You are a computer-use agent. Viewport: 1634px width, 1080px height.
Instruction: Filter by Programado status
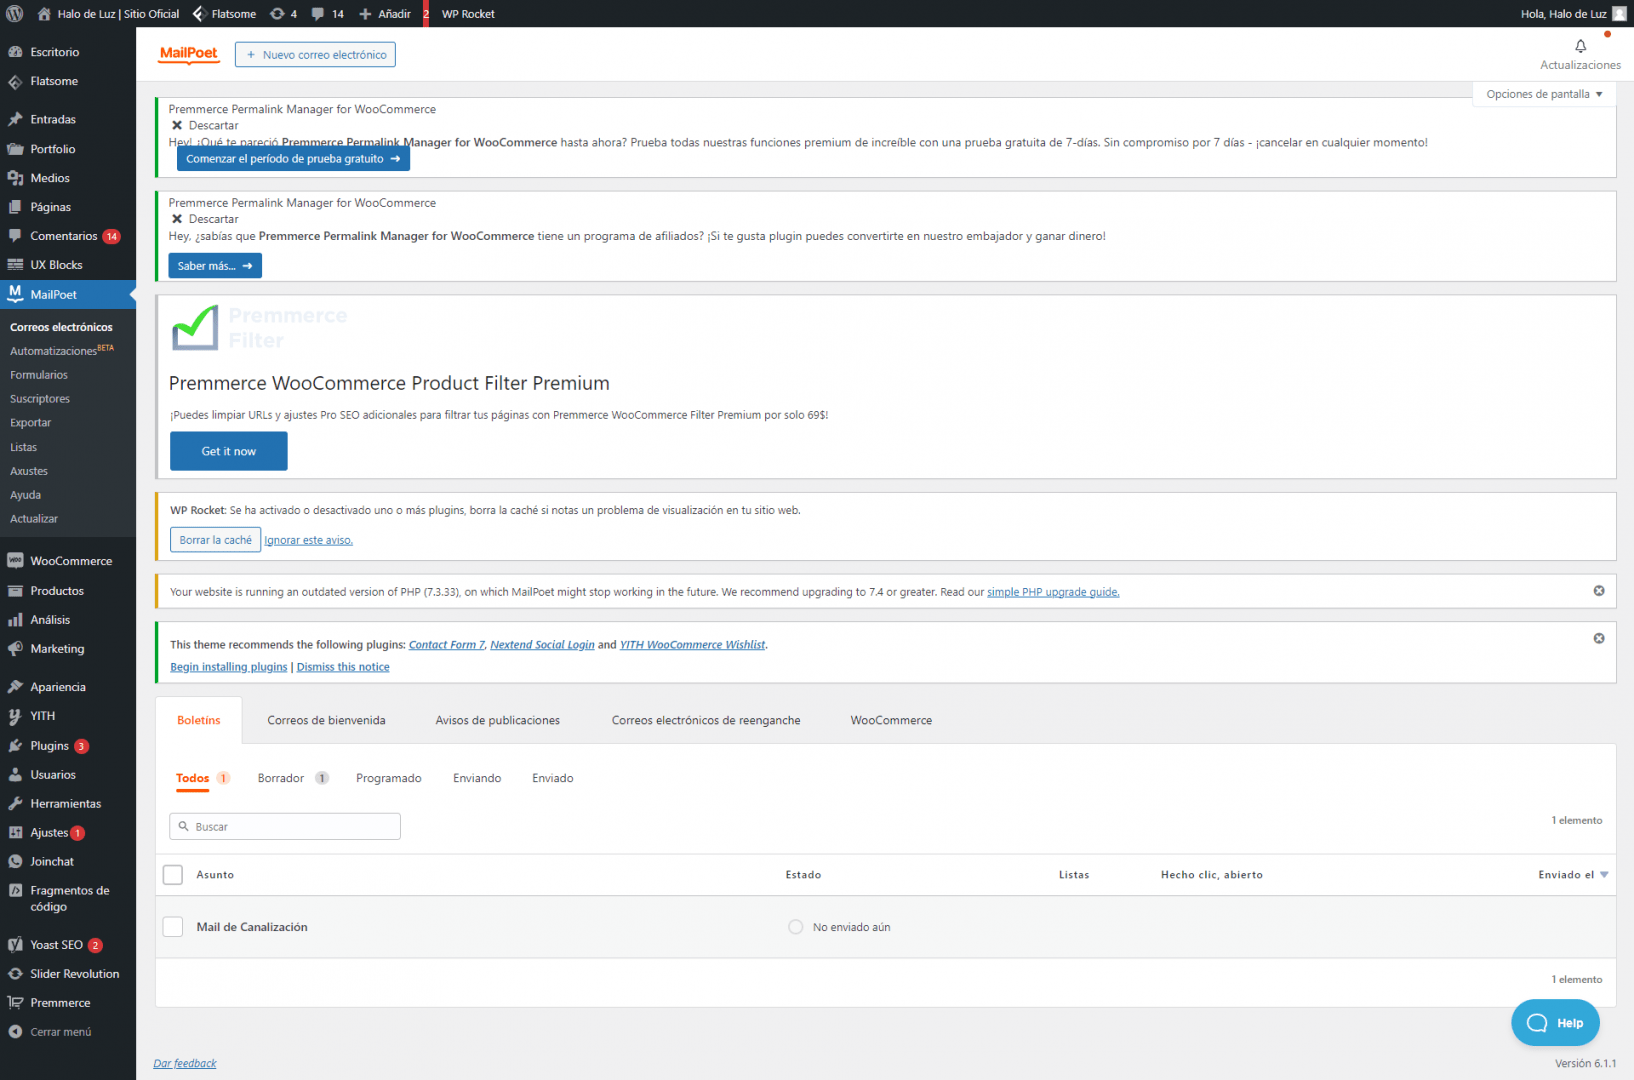389,778
